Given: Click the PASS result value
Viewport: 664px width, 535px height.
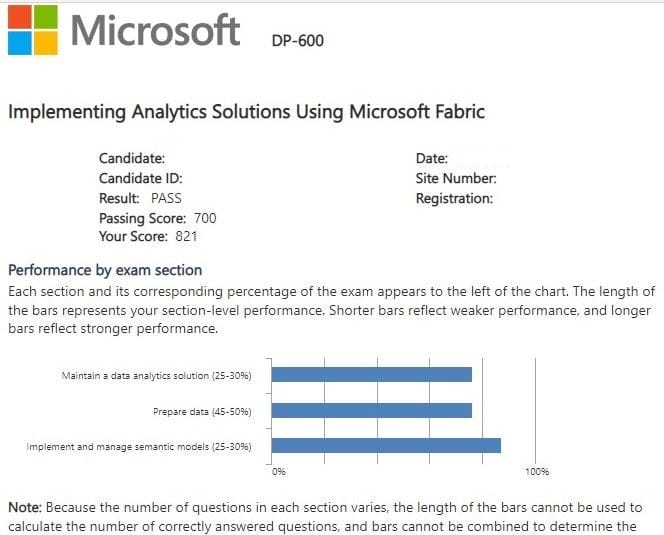Looking at the screenshot, I should pos(166,198).
